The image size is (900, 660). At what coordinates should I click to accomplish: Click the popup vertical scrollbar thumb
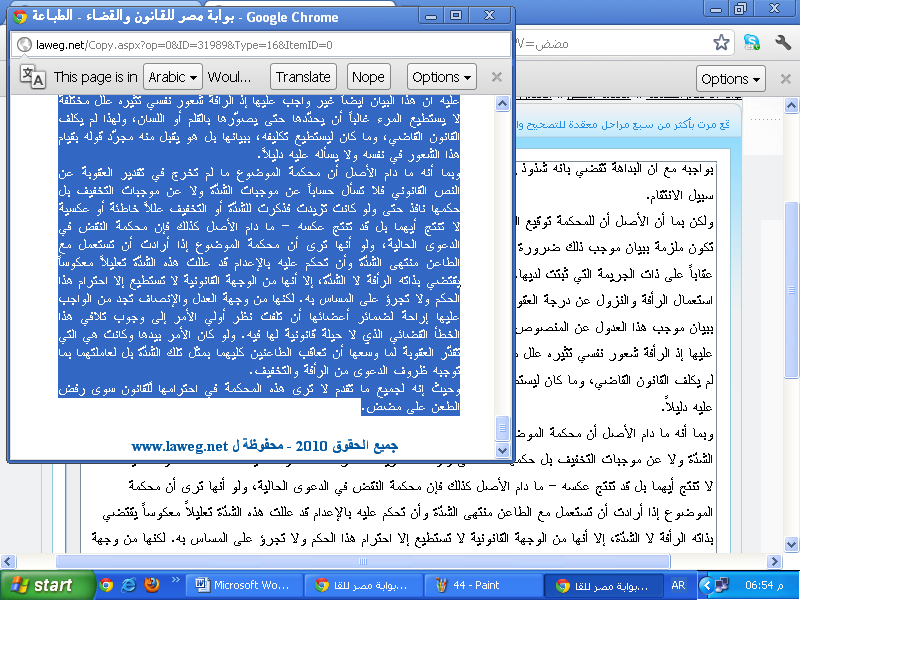tap(502, 428)
